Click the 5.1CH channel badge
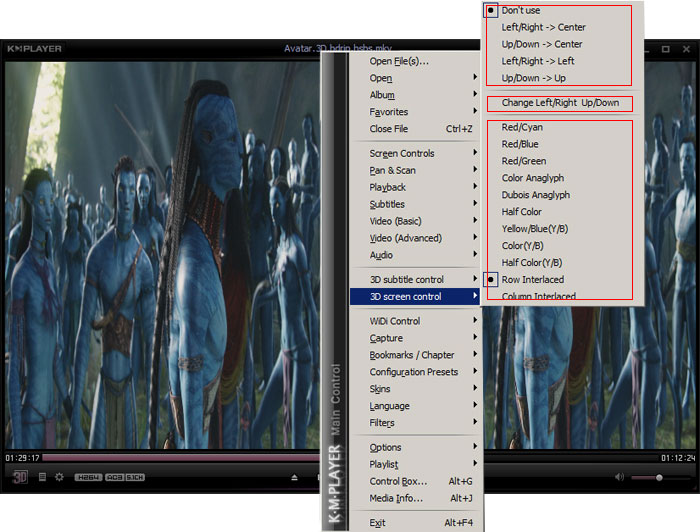 [x=135, y=478]
